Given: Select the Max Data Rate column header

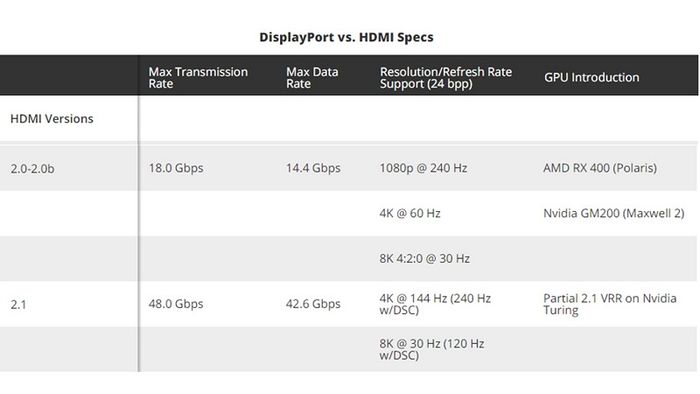Looking at the screenshot, I should pos(312,78).
